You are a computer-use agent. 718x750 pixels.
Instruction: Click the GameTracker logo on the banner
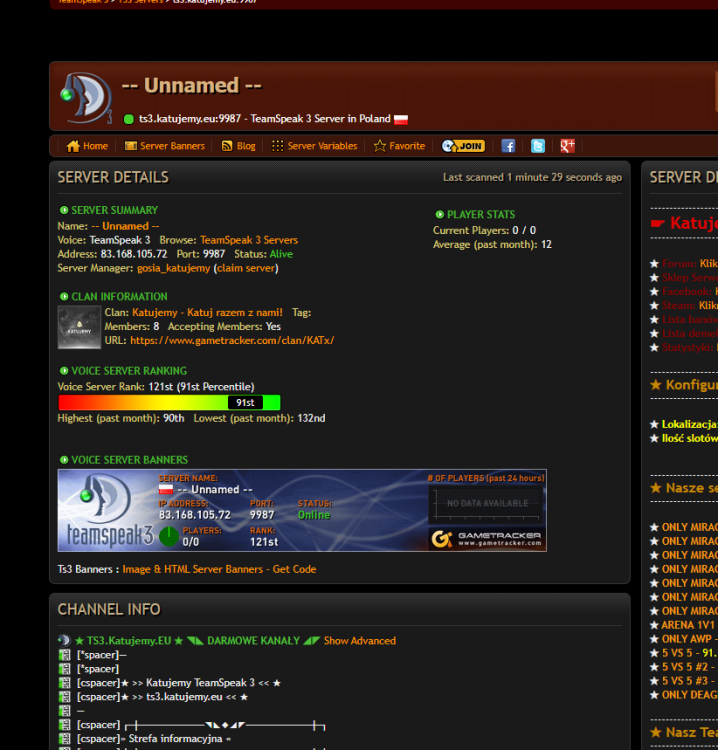(x=487, y=539)
